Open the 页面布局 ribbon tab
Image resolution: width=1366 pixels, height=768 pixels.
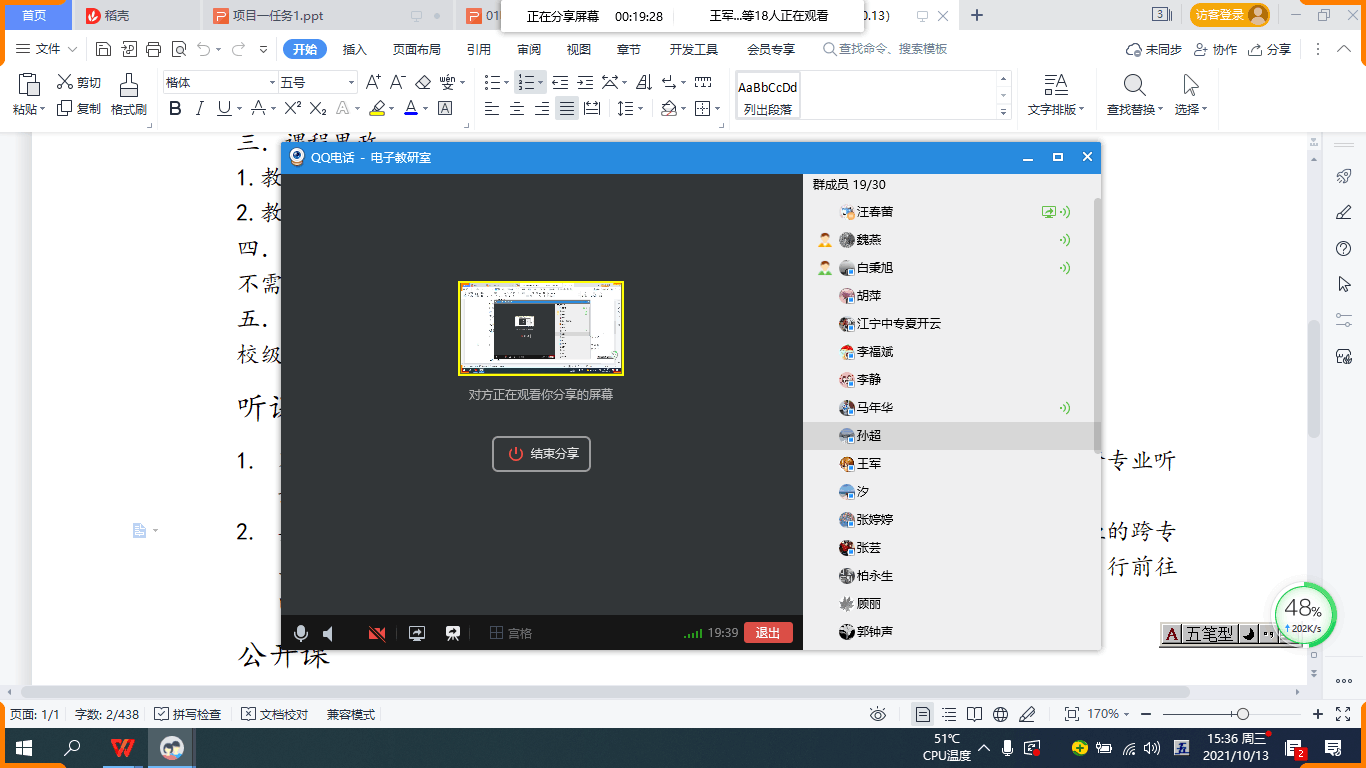coord(416,49)
